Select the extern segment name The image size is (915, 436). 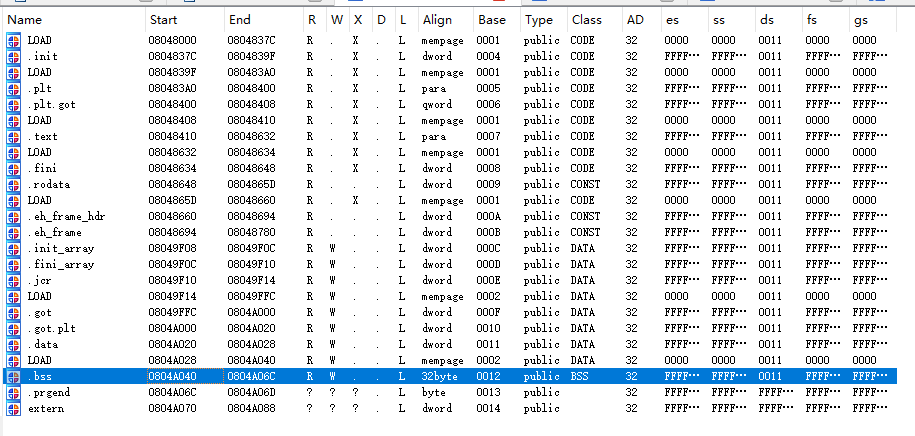(x=46, y=409)
